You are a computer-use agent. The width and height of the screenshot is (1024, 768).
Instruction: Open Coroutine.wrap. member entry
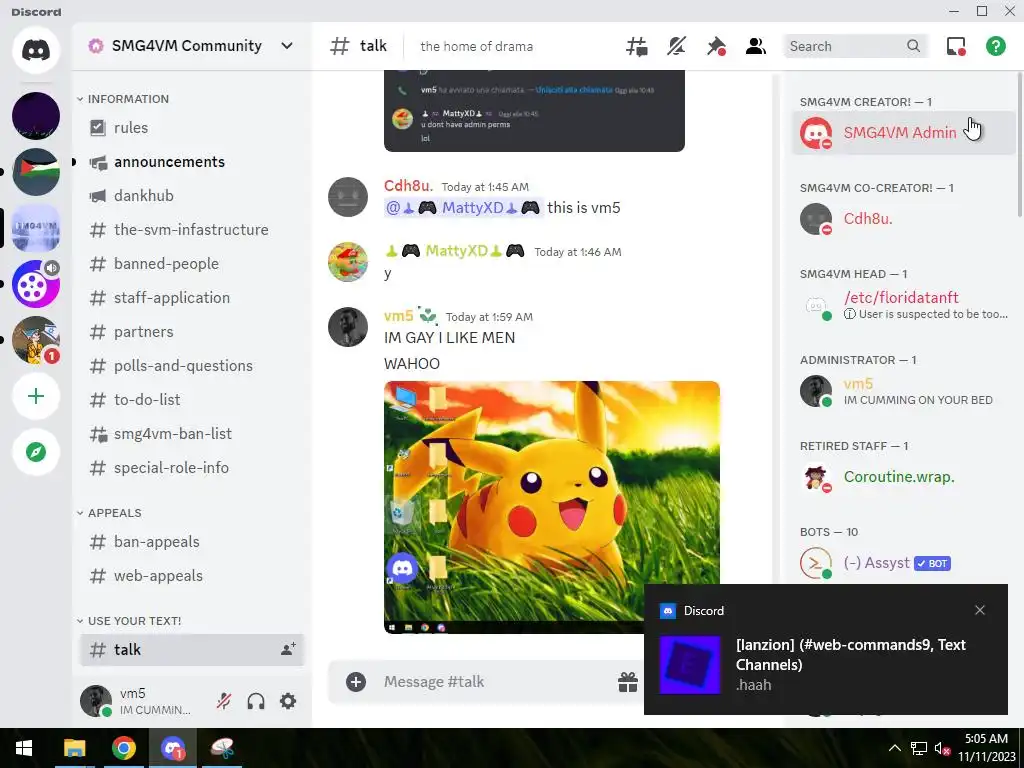click(x=904, y=477)
